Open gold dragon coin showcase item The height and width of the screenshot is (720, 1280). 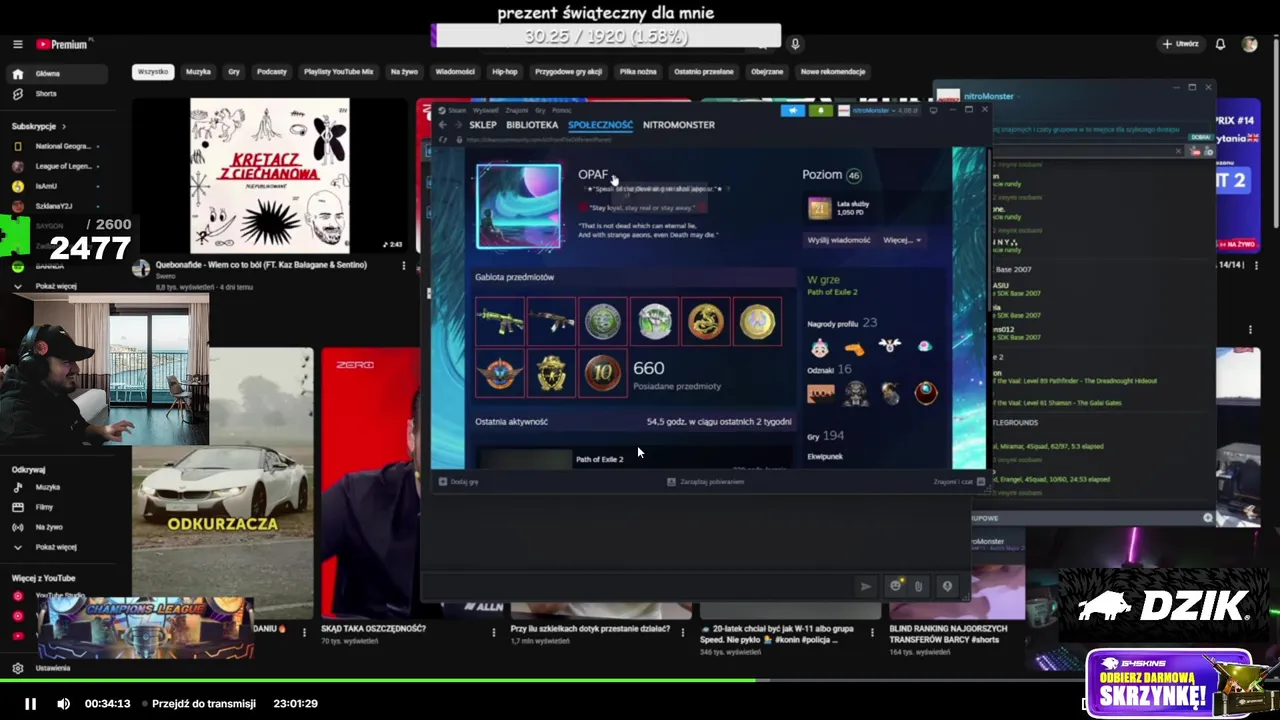(706, 321)
